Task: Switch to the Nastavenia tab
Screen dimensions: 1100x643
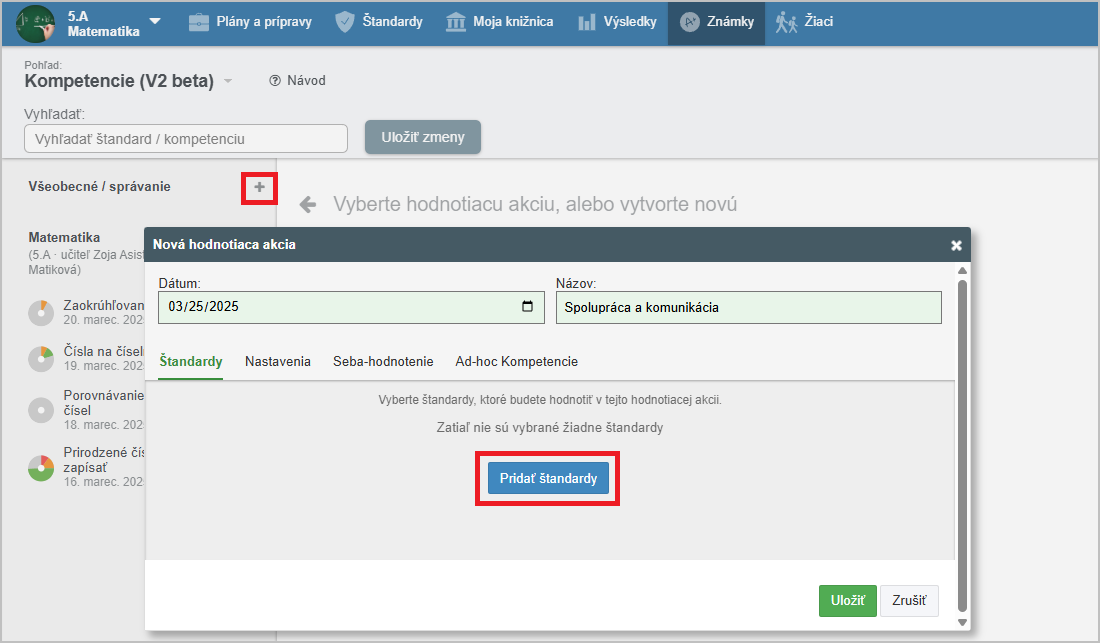Action: tap(278, 361)
